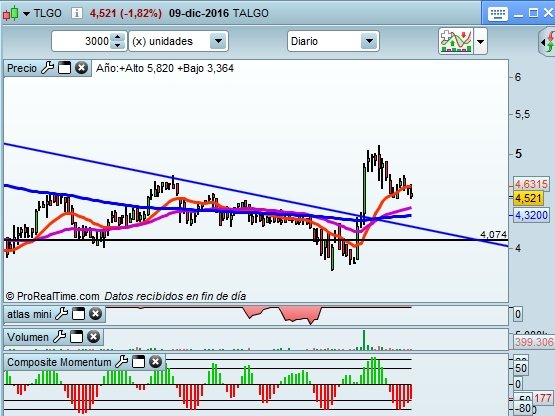Expand the indicators dropdown arrow

[480, 41]
